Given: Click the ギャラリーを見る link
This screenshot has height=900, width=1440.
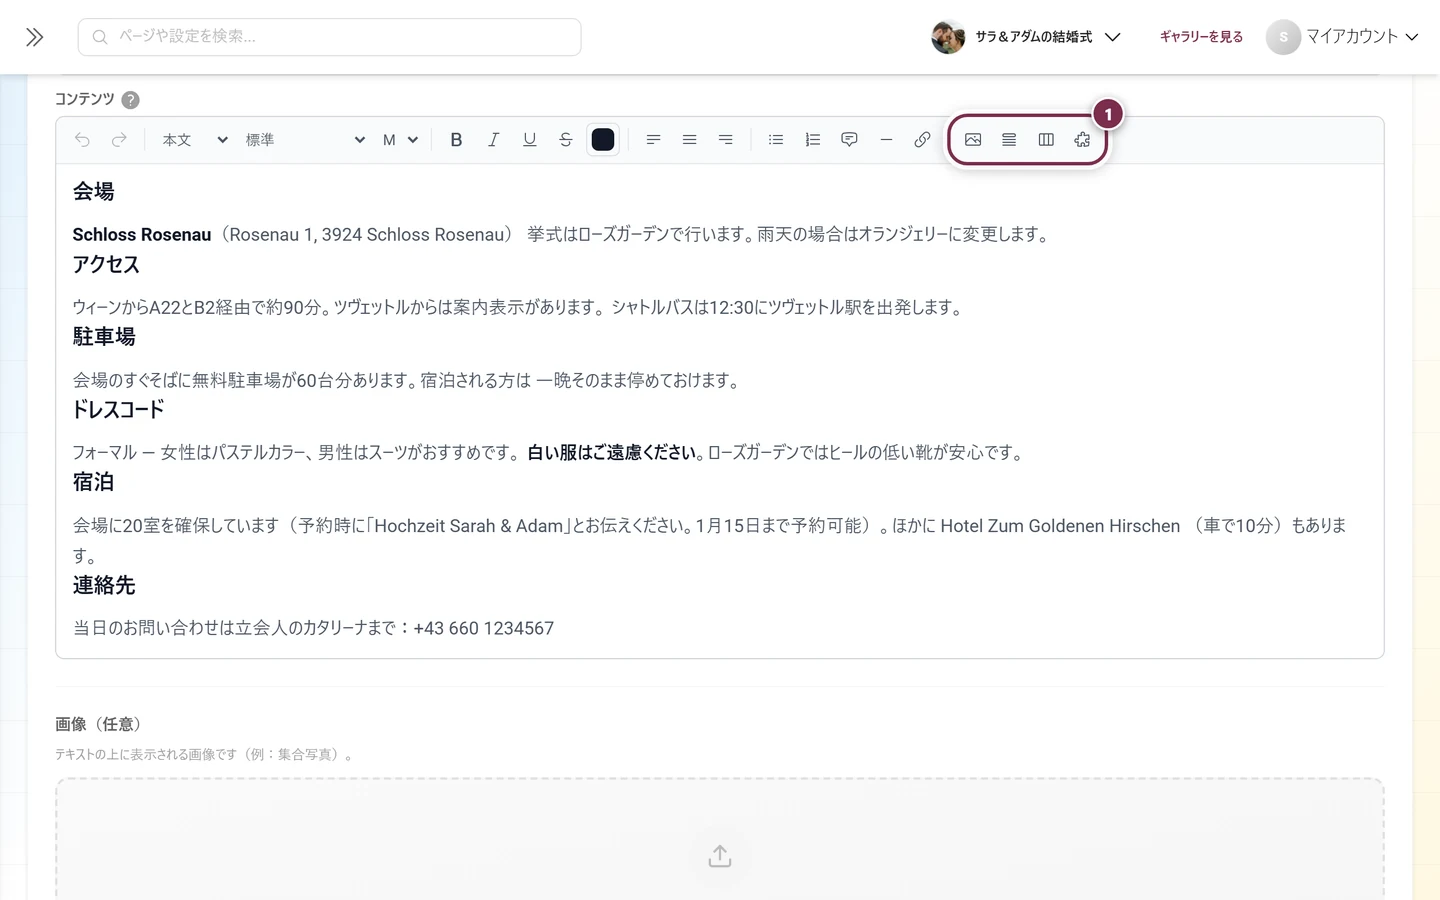Looking at the screenshot, I should click(1201, 37).
